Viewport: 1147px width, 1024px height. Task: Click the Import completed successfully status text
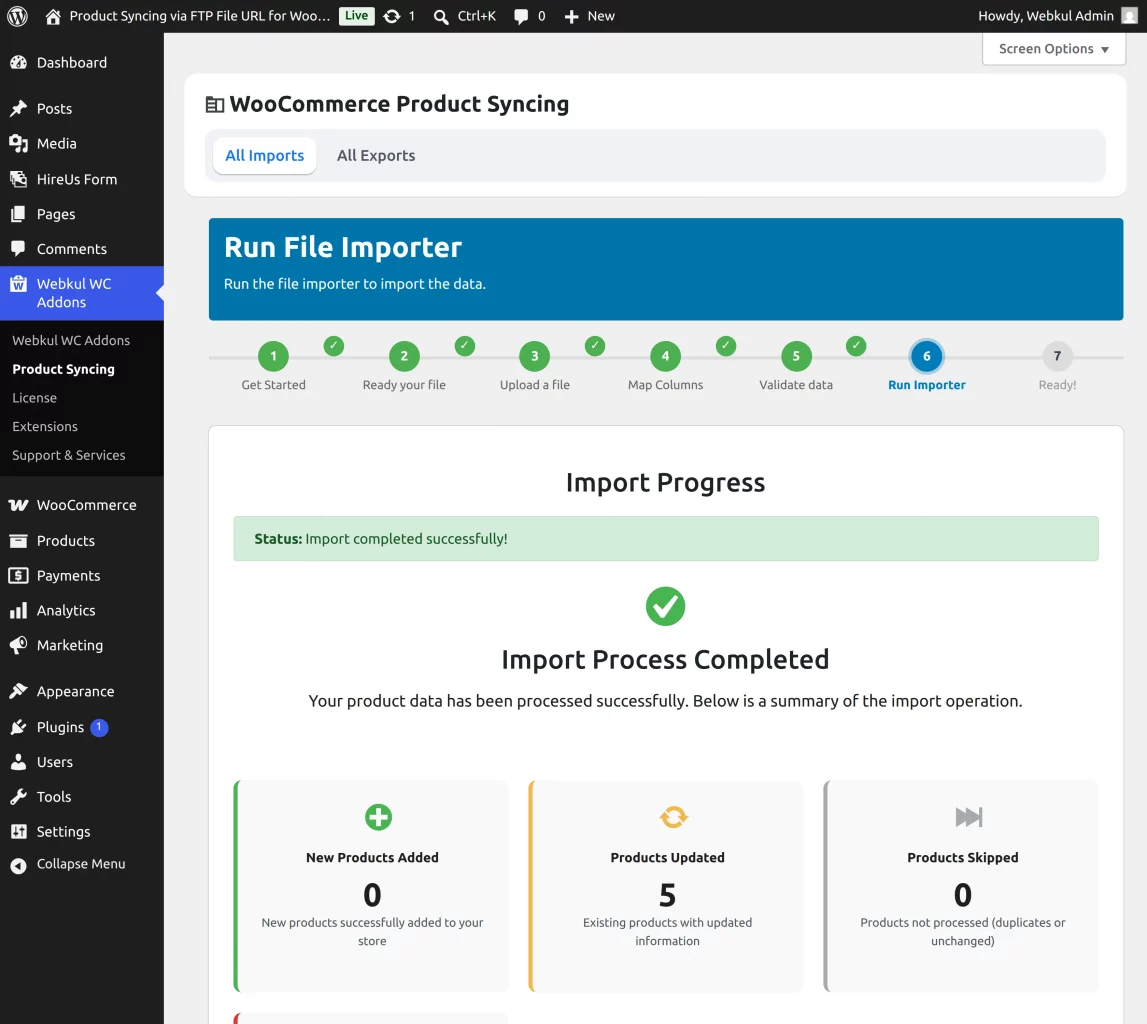click(406, 539)
